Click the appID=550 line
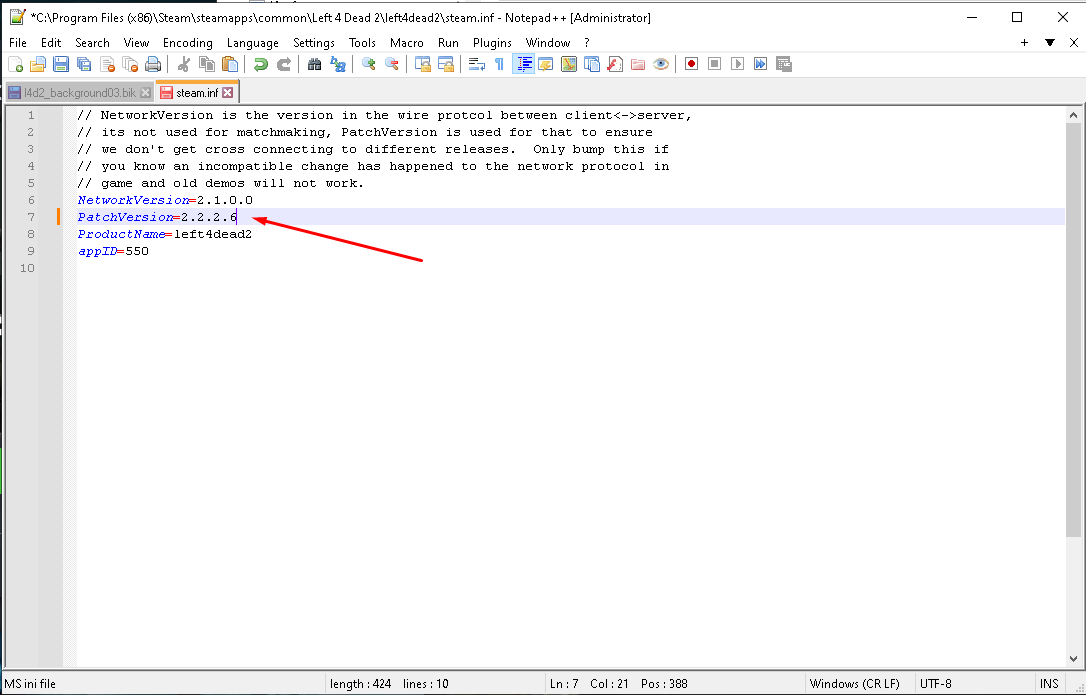This screenshot has width=1086, height=695. 114,252
